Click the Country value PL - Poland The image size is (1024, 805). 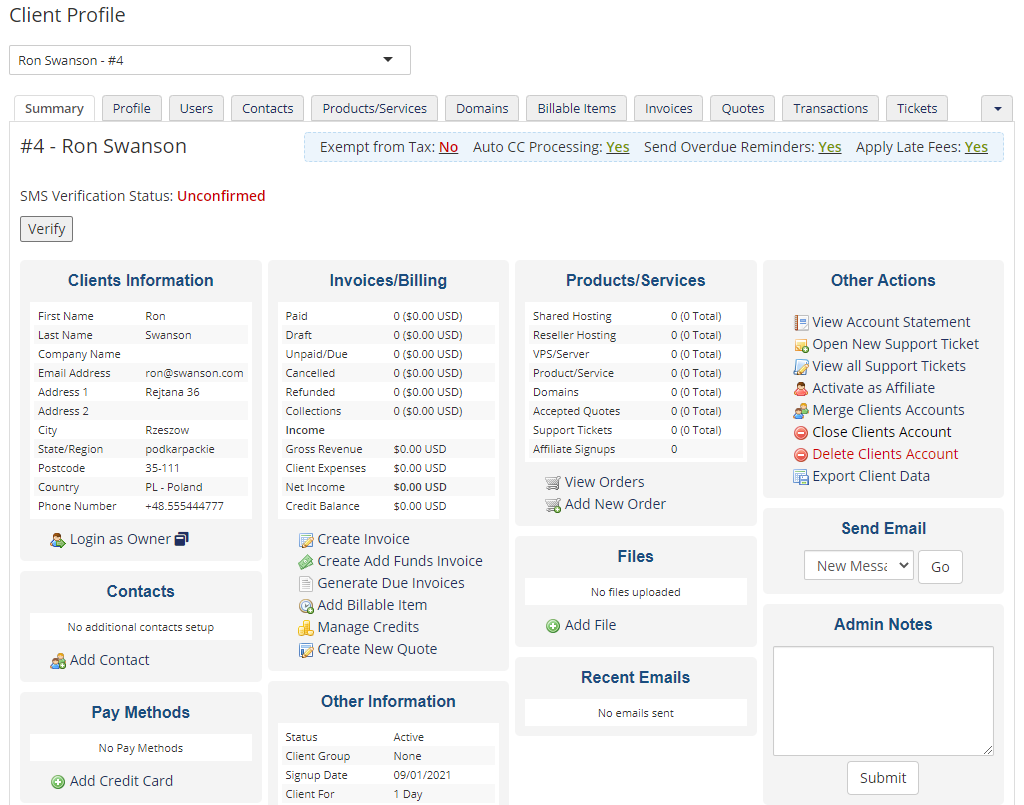[174, 488]
